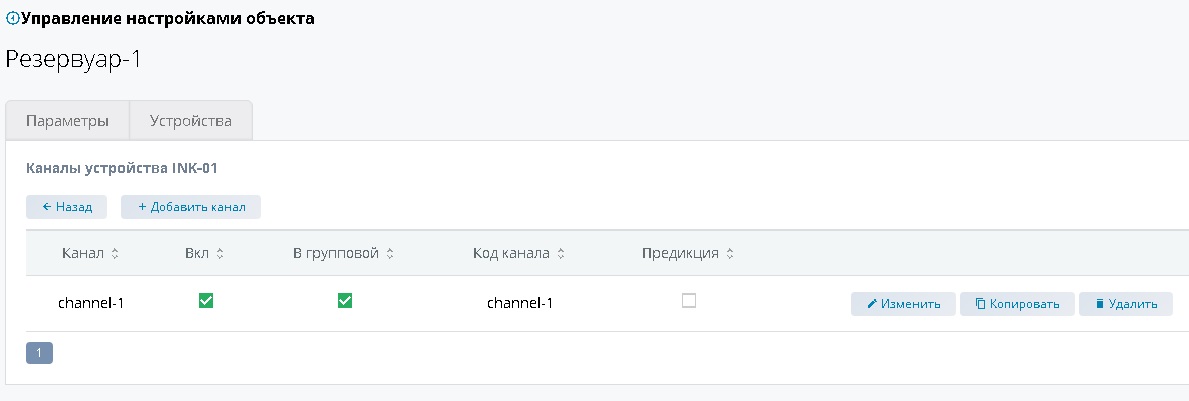1189x401 pixels.
Task: Go to pagination page 1
Action: click(x=39, y=353)
